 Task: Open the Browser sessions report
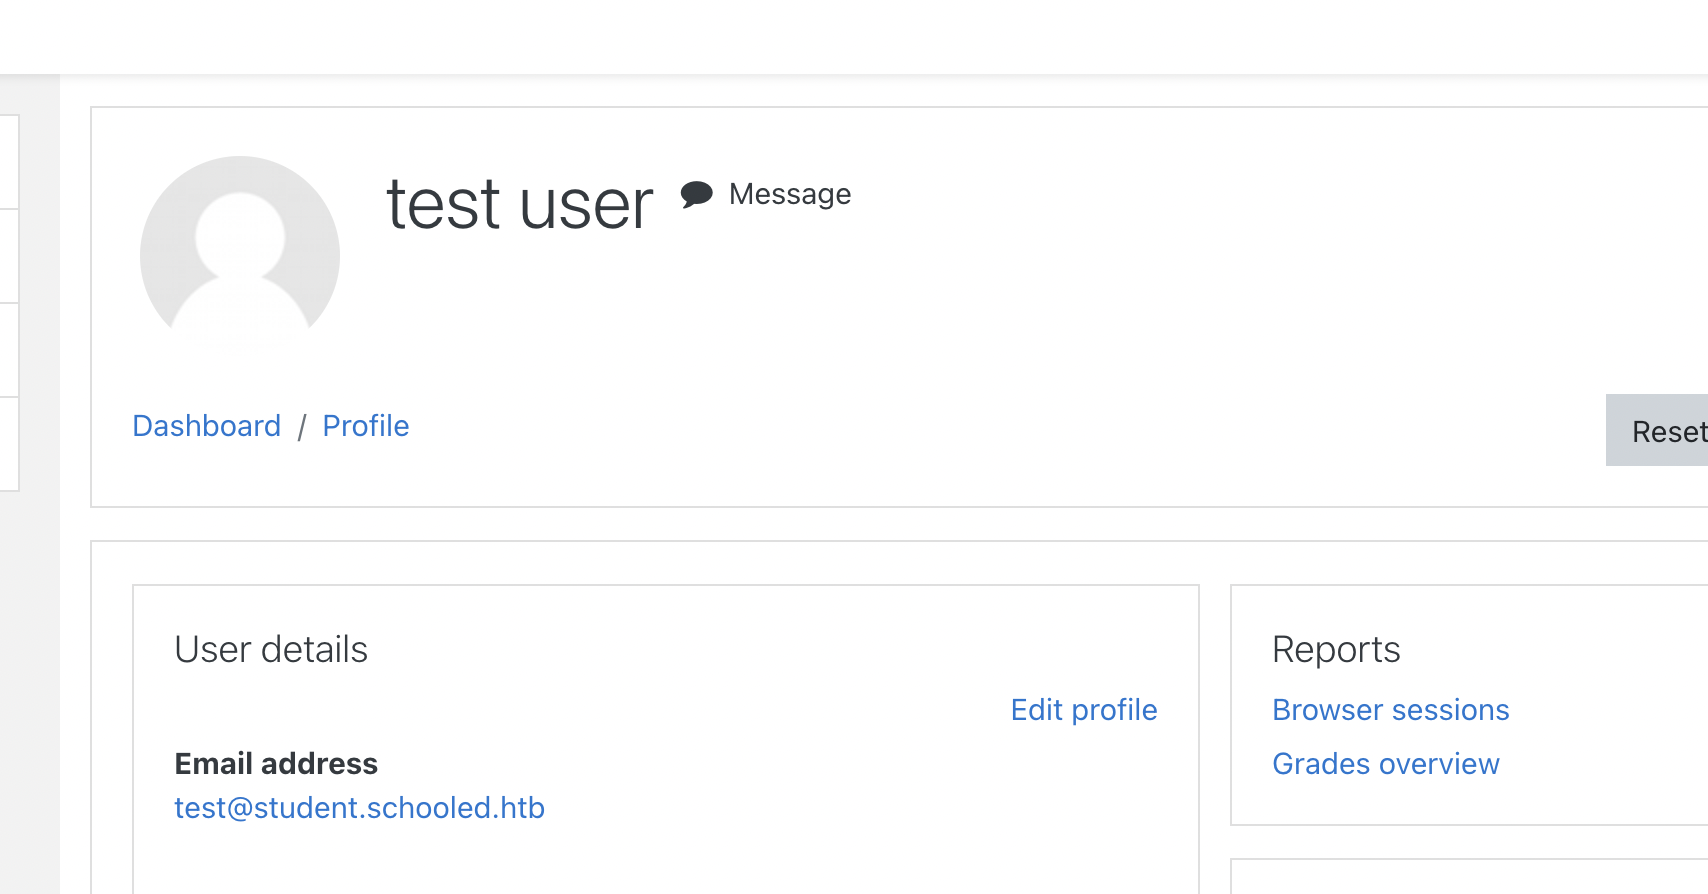[1390, 710]
